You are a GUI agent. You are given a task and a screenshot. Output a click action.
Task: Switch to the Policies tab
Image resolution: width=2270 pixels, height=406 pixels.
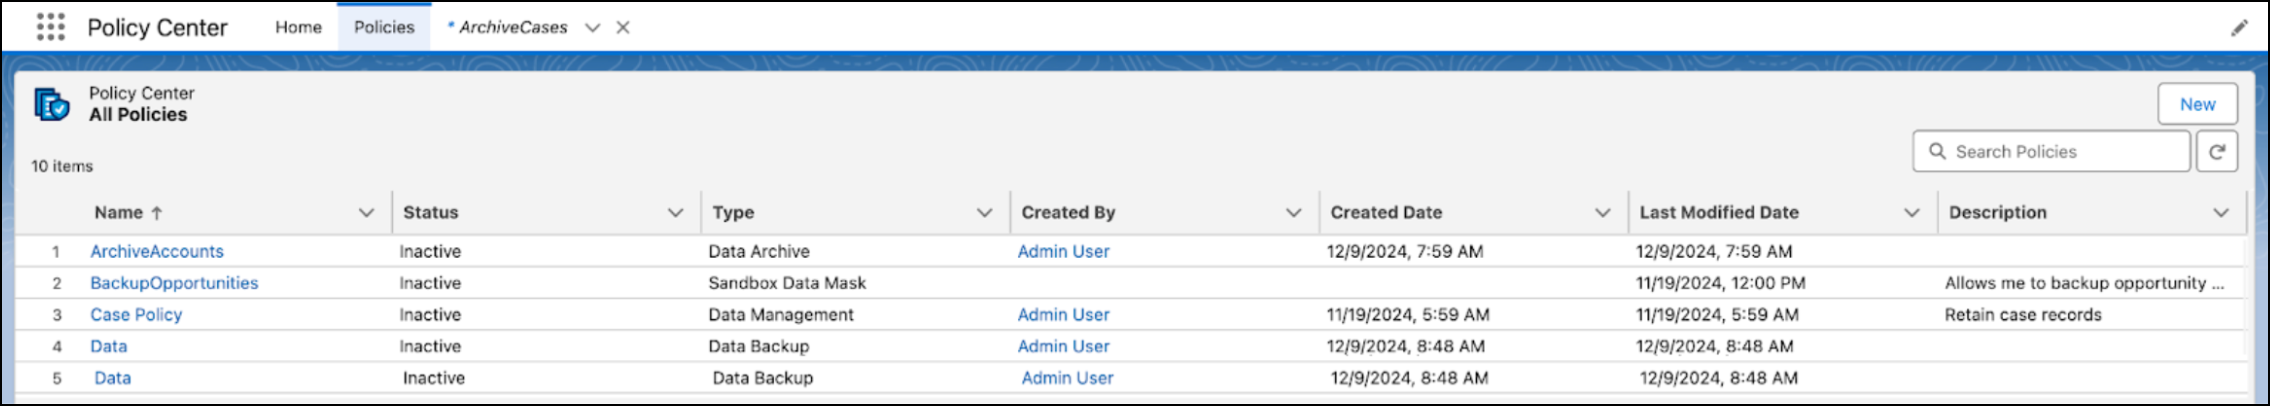[x=384, y=27]
